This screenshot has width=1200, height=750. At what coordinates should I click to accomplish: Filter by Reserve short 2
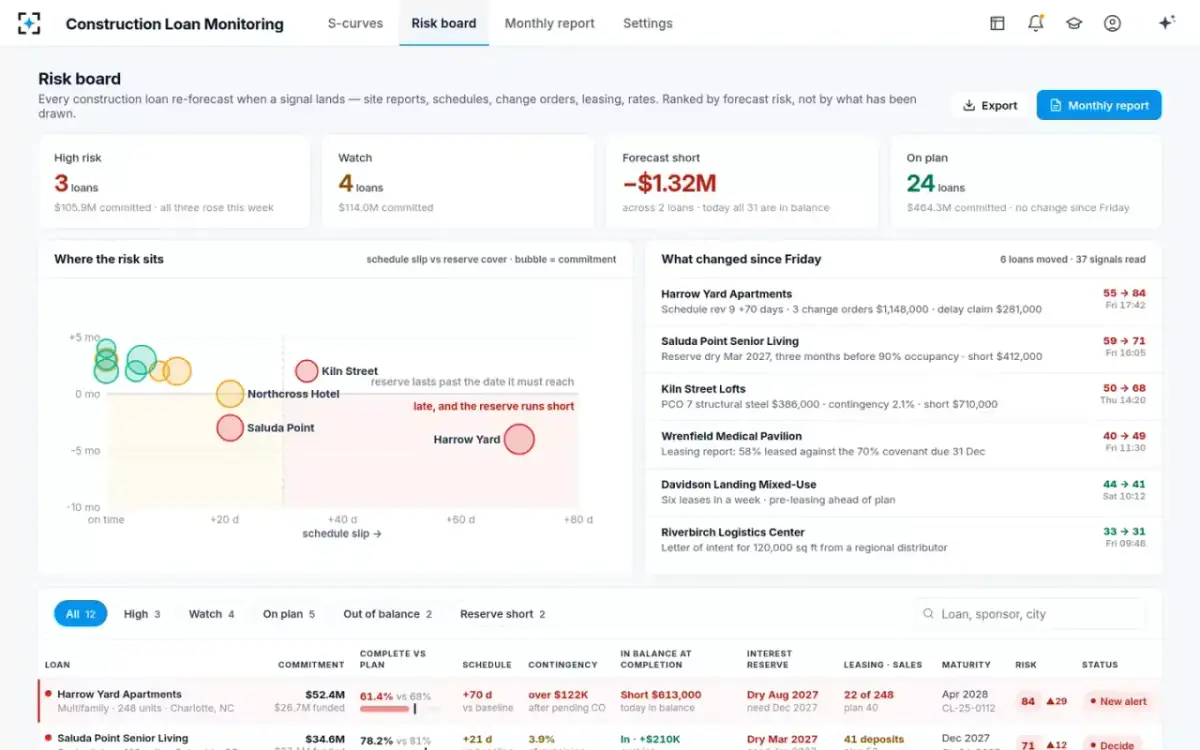tap(503, 614)
